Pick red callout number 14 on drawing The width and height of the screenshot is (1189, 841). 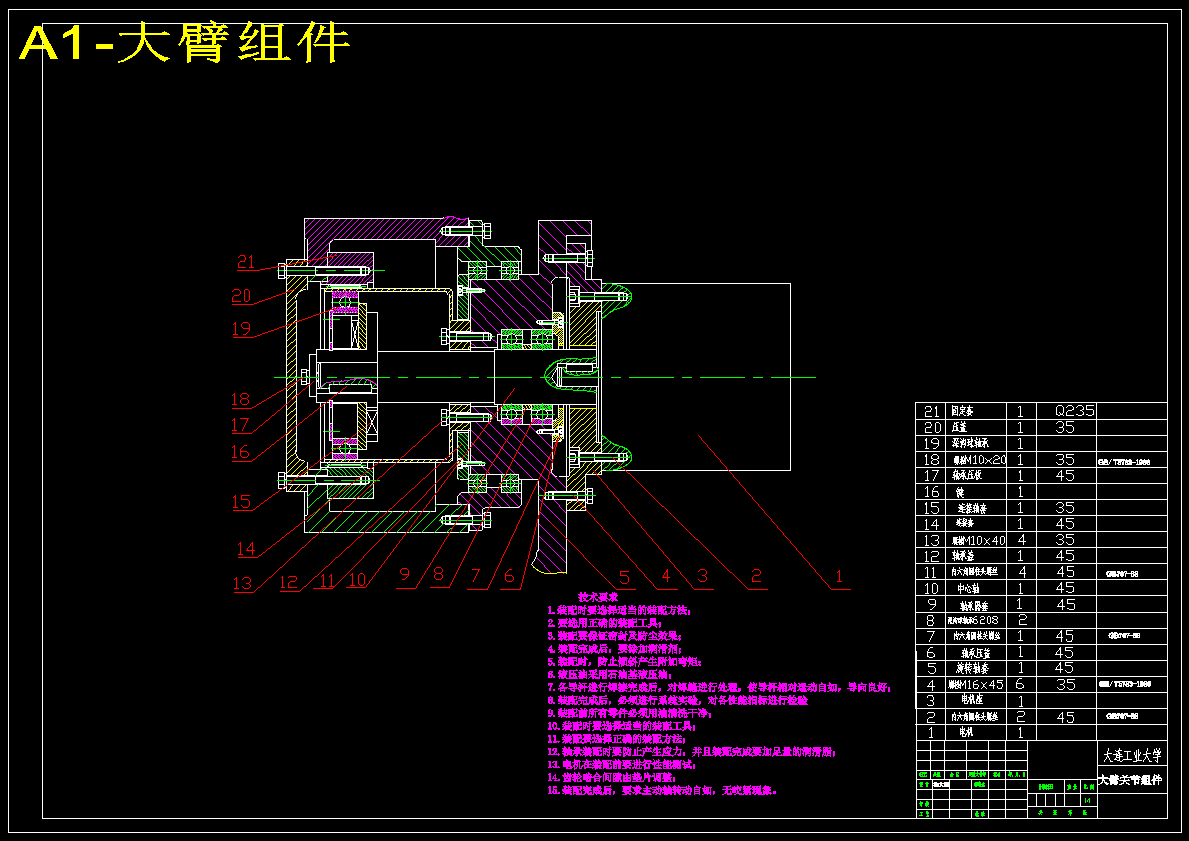coord(246,549)
